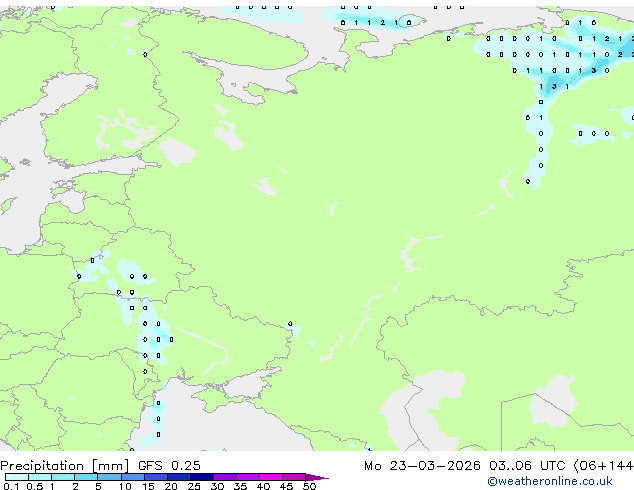Click the '20' legend scale value

pos(171,486)
